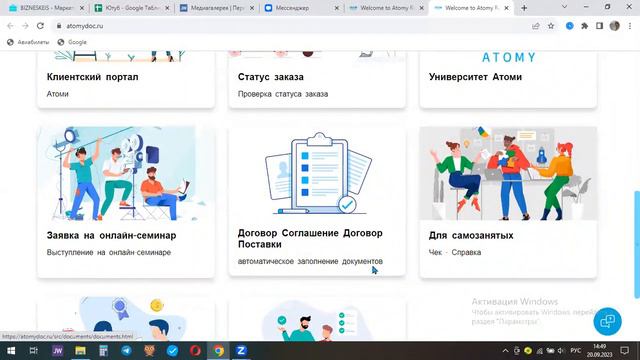Click the 'Чек · Справка' subtitle
This screenshot has width=640, height=360.
[x=455, y=252]
